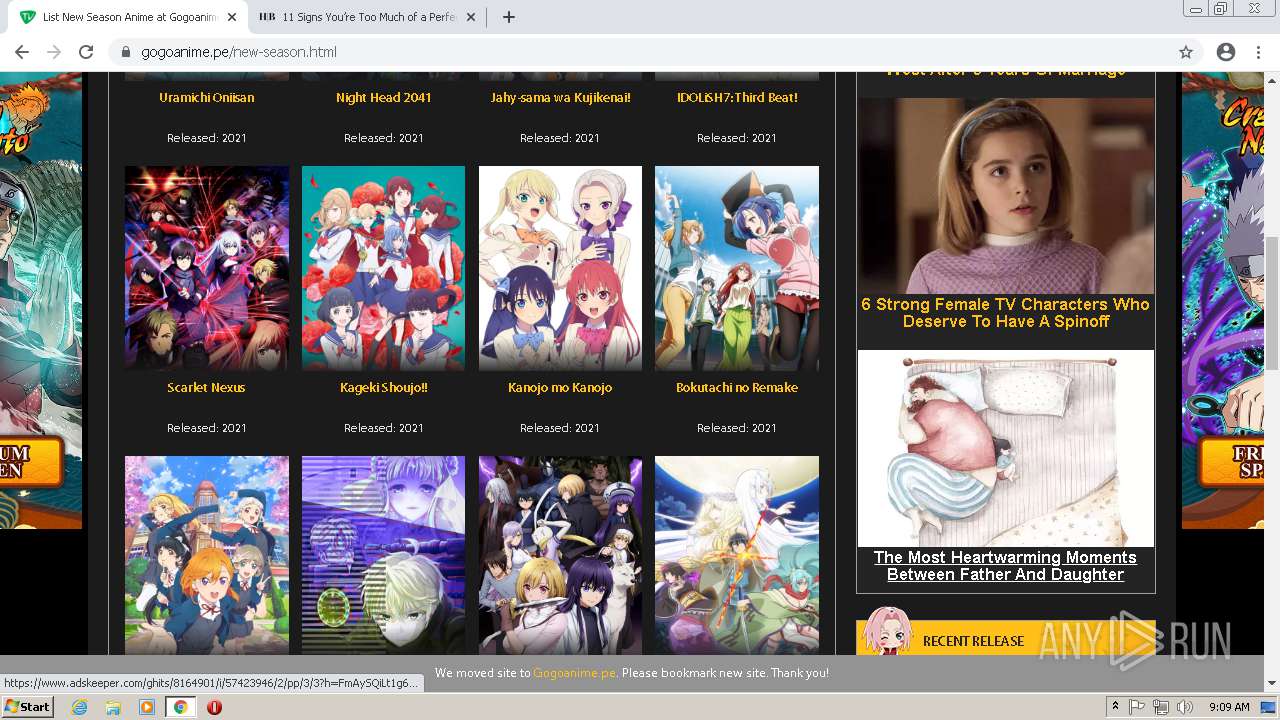
Task: Switch to List New Season Anime tab
Action: point(128,17)
